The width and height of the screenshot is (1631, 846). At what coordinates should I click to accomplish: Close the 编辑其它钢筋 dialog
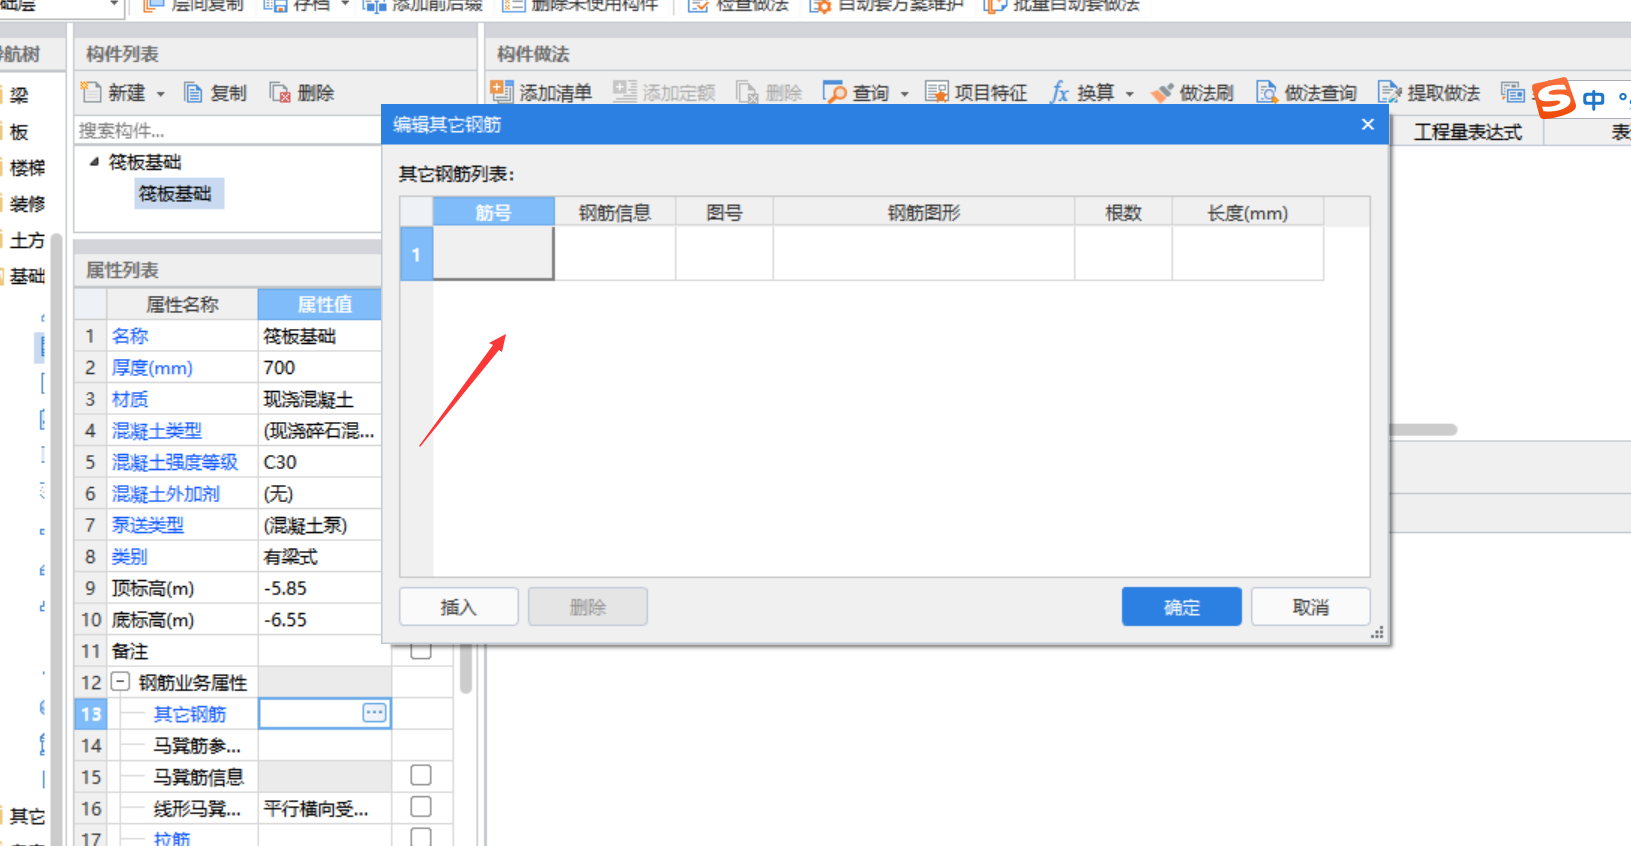tap(1368, 124)
